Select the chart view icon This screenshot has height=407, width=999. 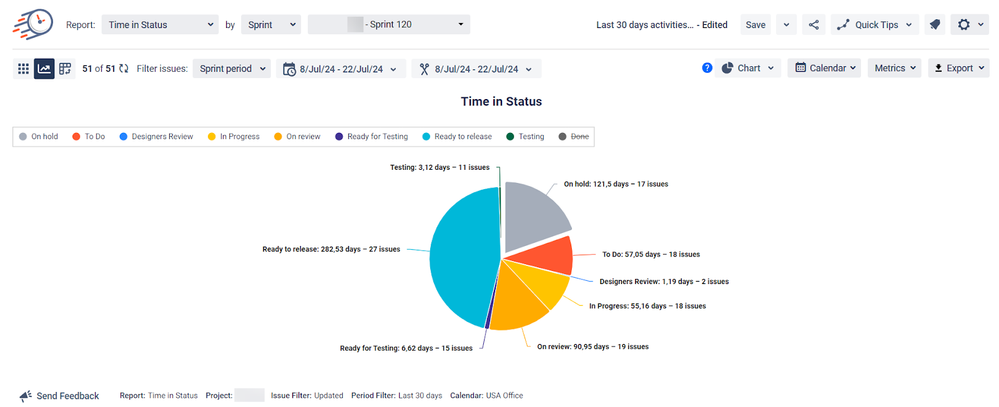pyautogui.click(x=44, y=69)
